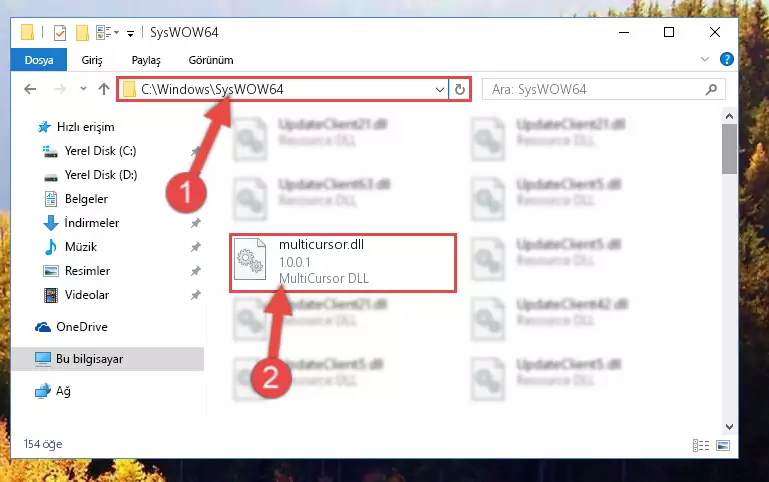Viewport: 769px width, 482px height.
Task: Open Yerel Disk (D:) in the sidebar
Action: pos(101,175)
